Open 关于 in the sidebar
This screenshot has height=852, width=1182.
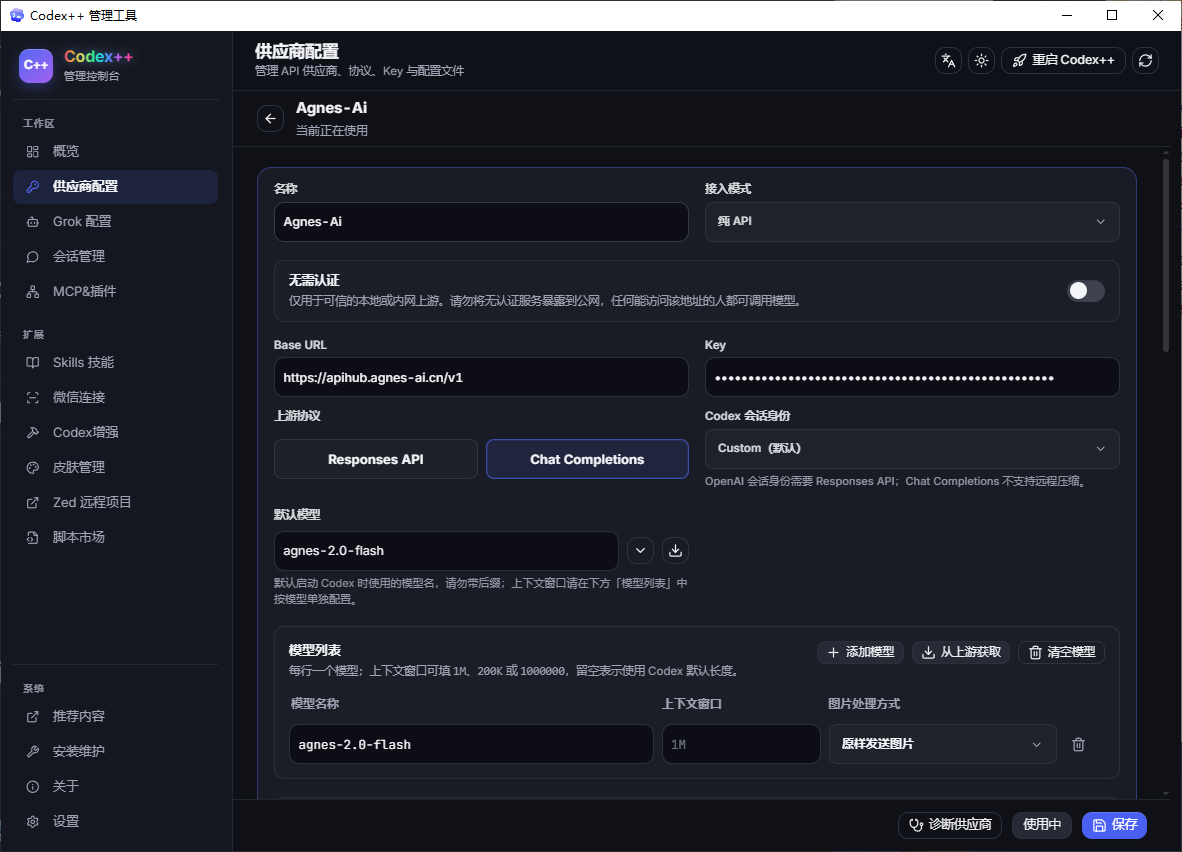[x=115, y=786]
